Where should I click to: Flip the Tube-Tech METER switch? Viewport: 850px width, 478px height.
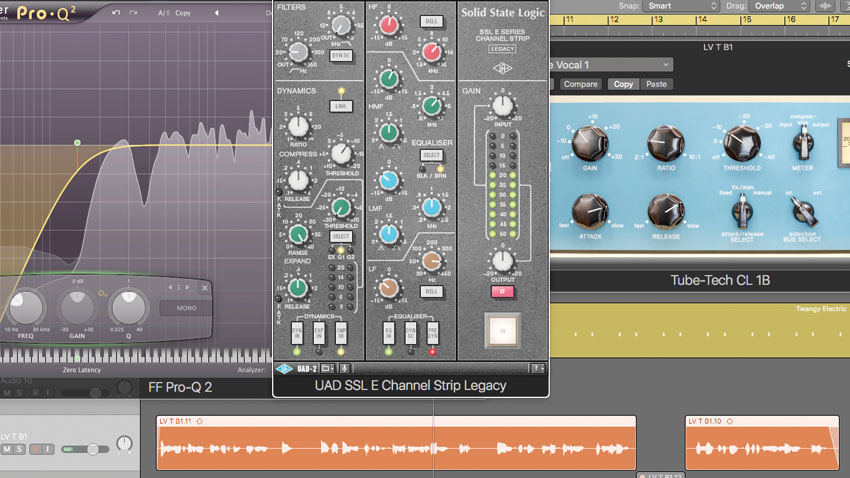802,143
